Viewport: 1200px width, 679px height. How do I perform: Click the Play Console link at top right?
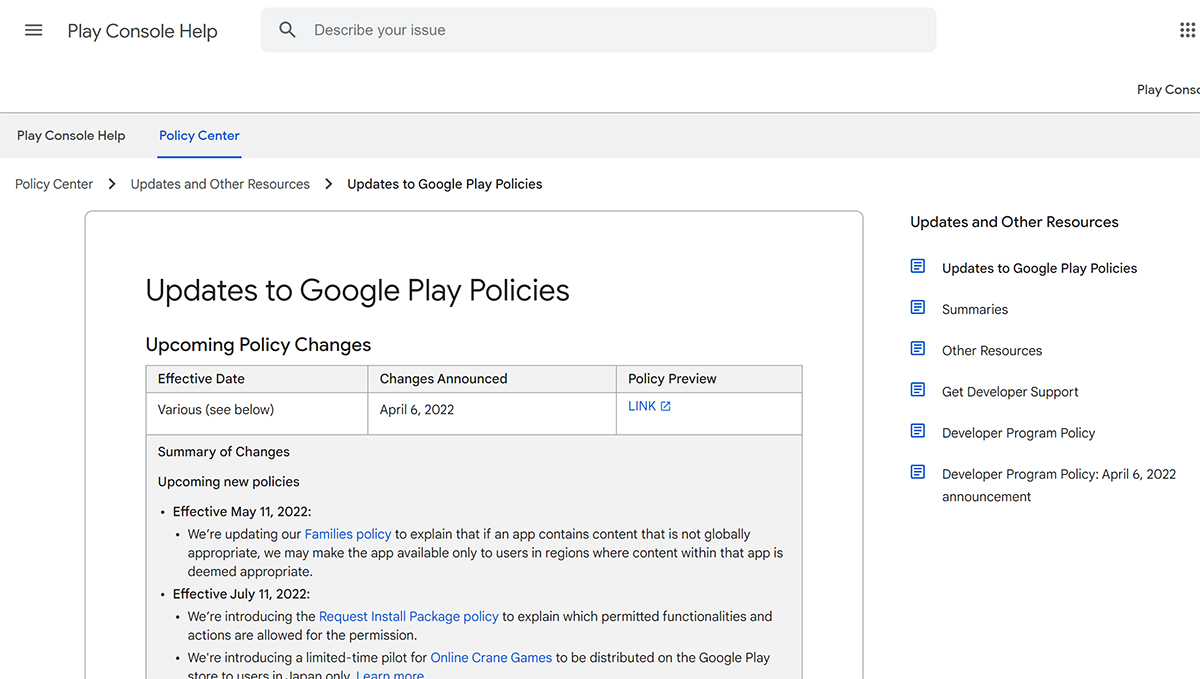[1168, 89]
